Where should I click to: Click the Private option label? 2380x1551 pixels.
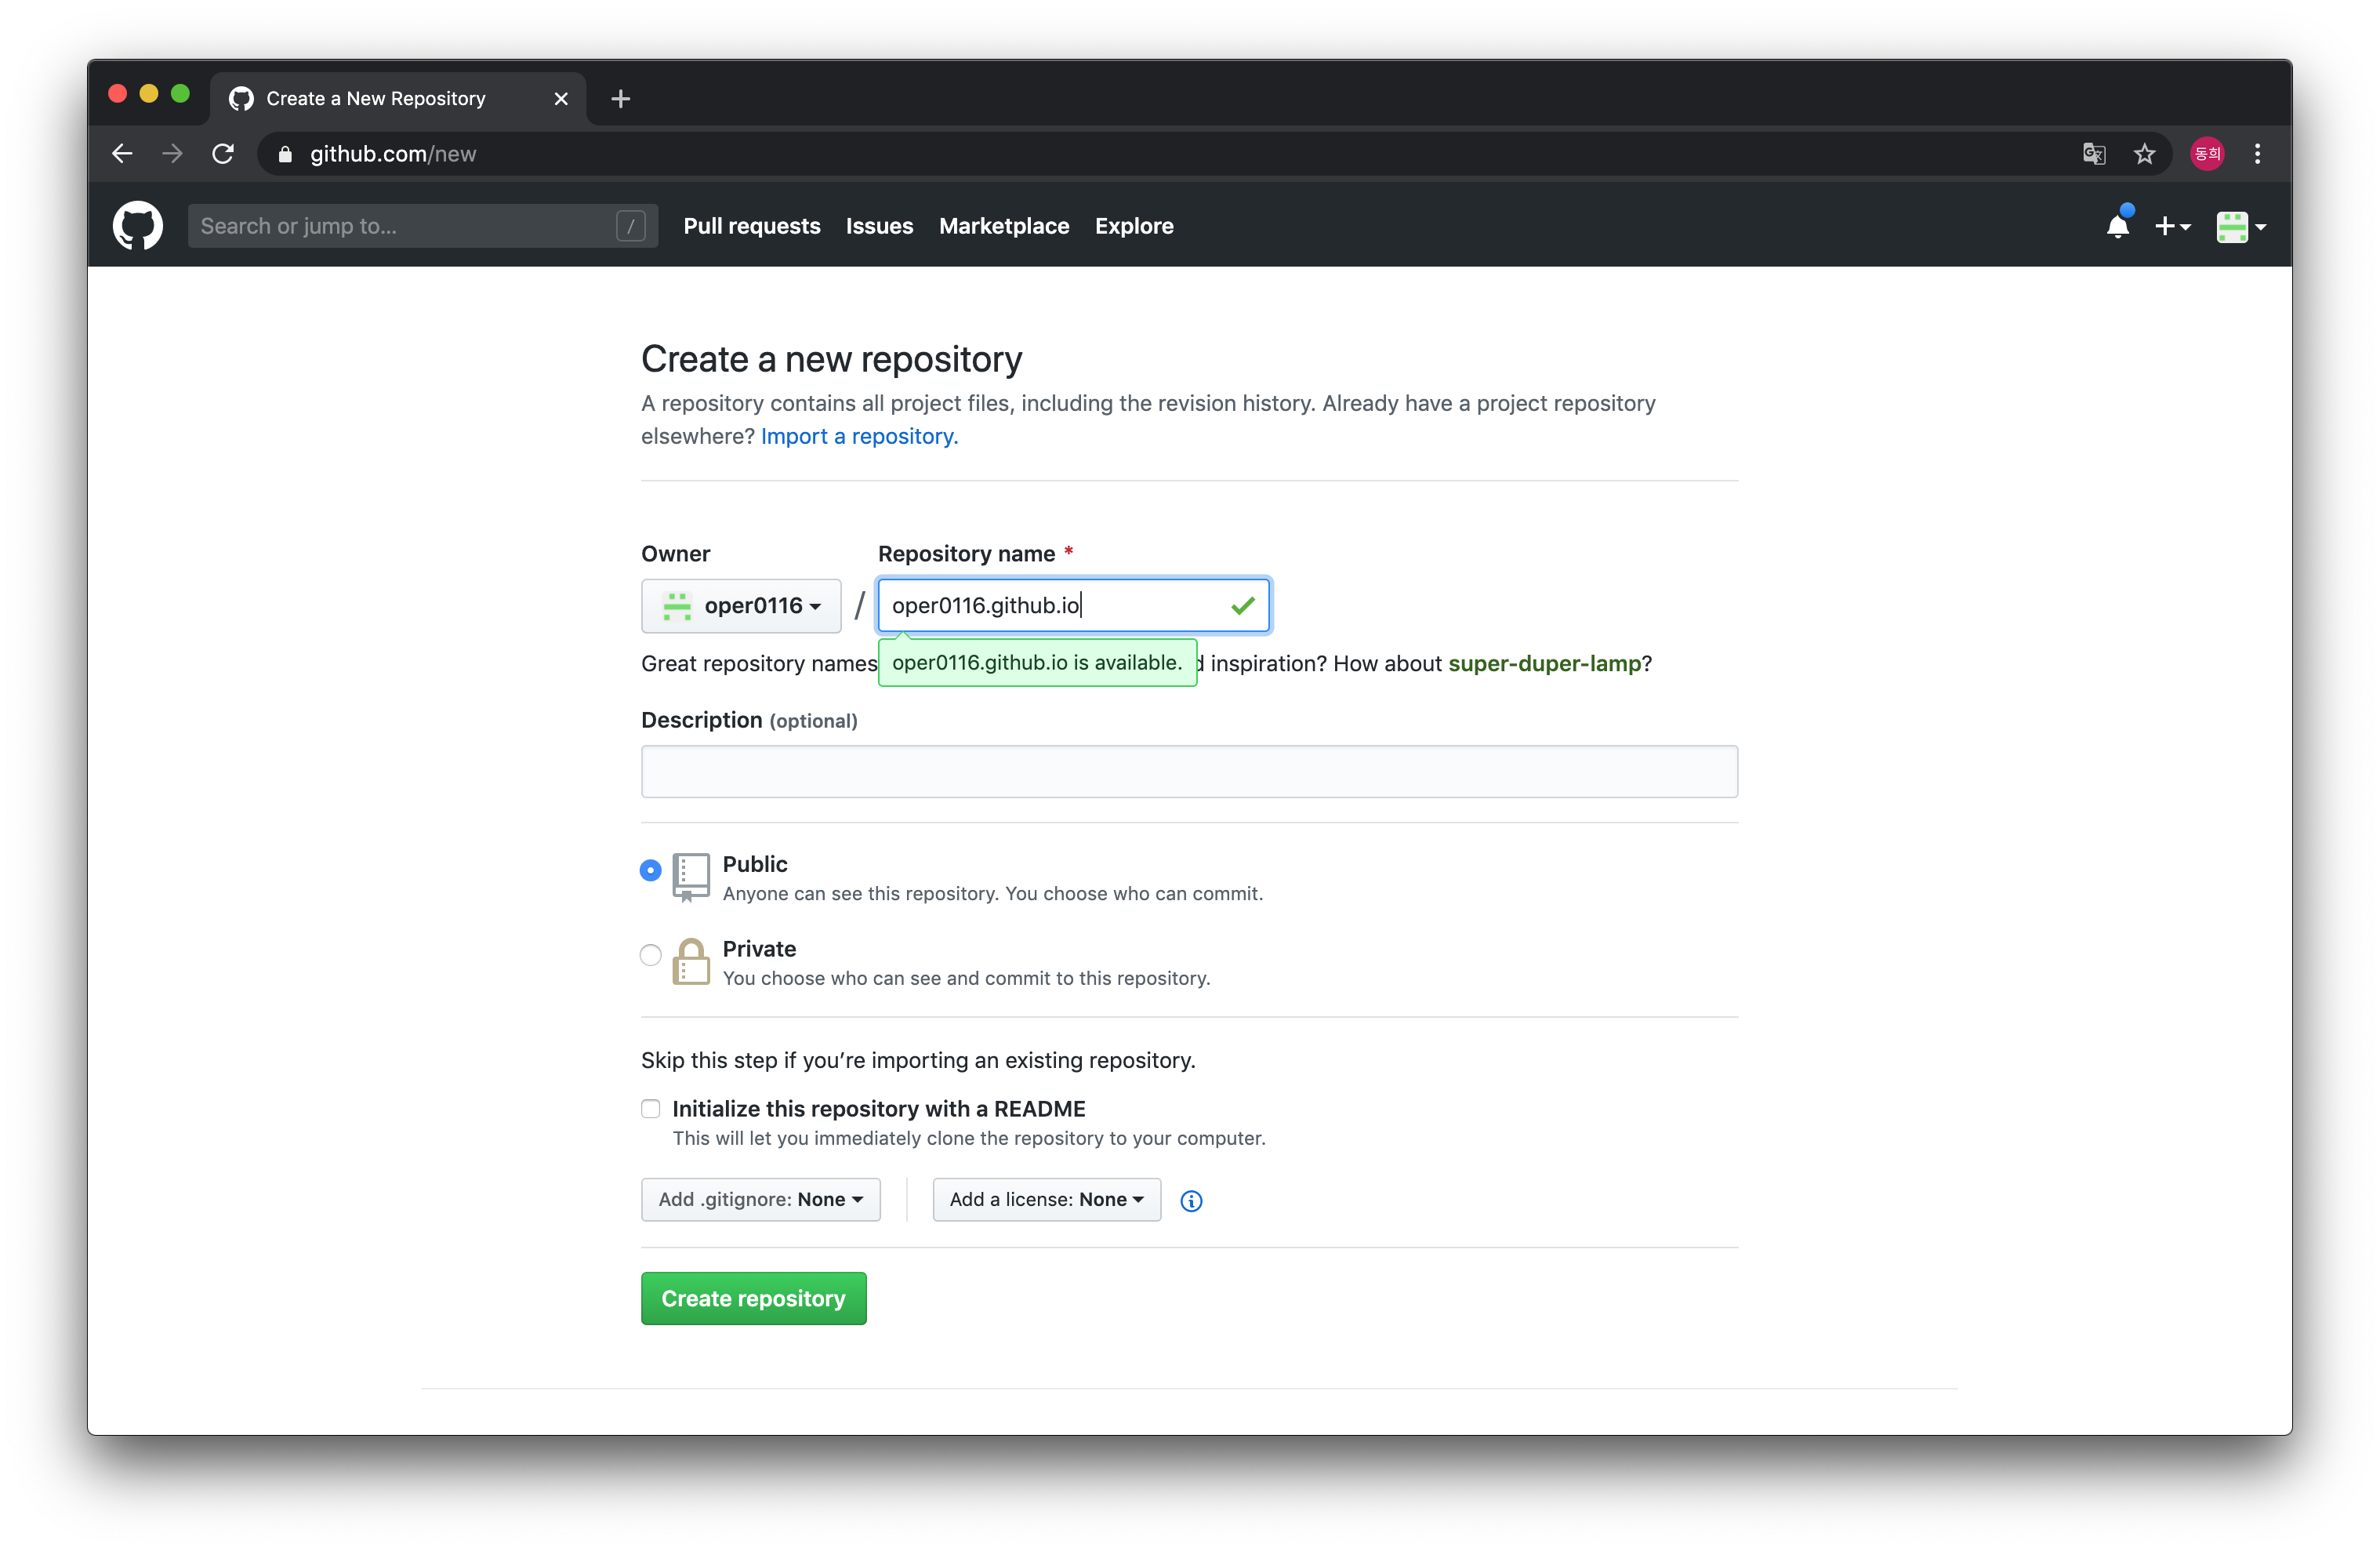[x=759, y=950]
